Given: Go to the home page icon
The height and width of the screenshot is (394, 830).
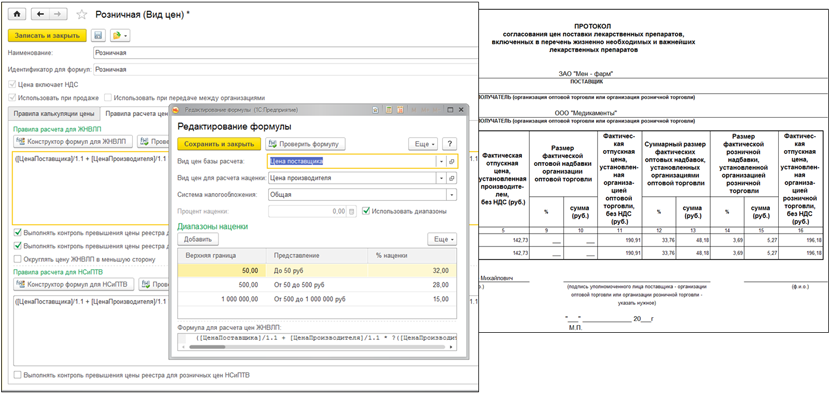Looking at the screenshot, I should pos(18,15).
